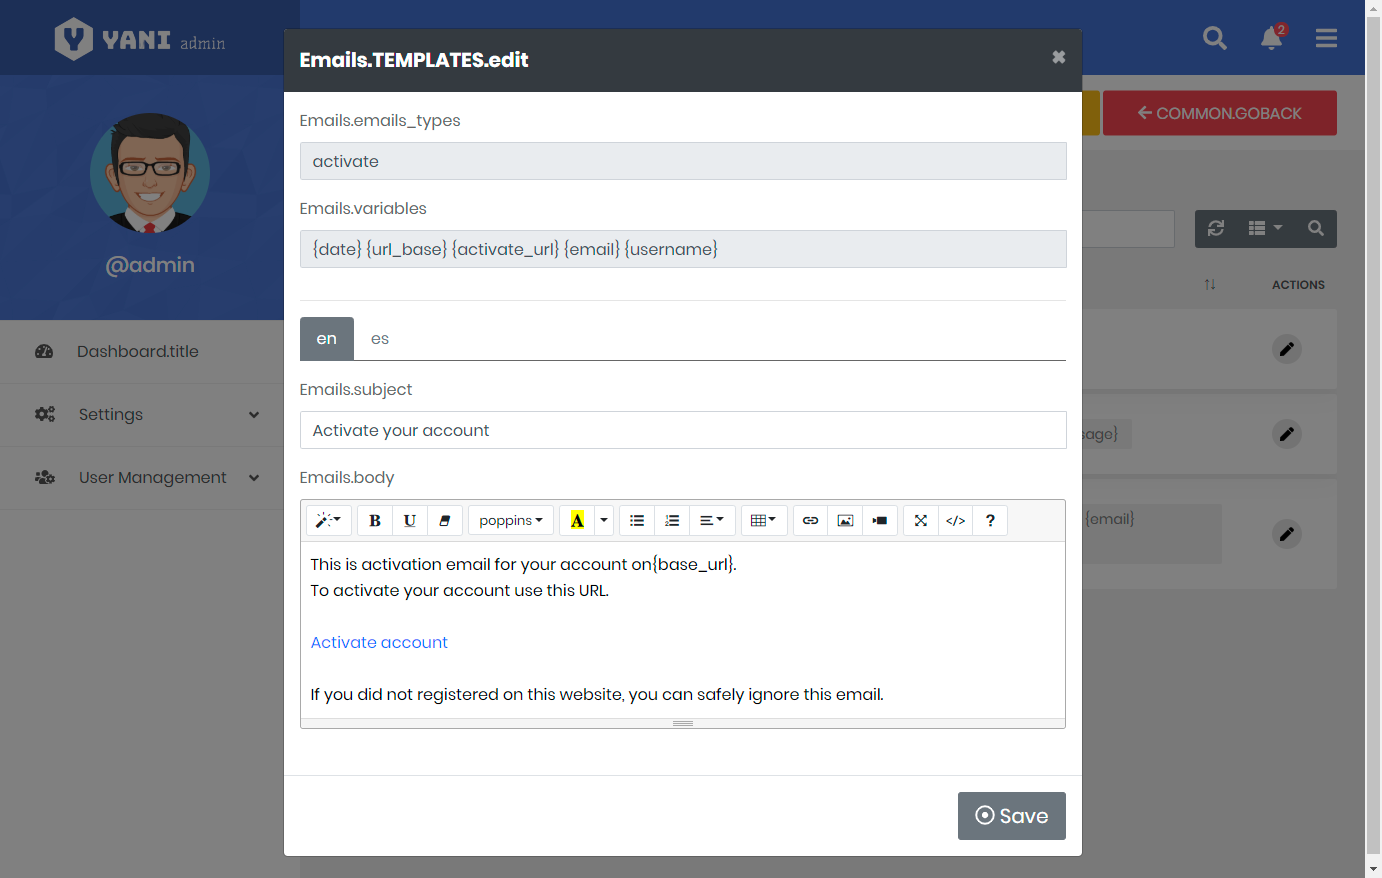Open editor help with question mark icon
This screenshot has width=1382, height=878.
coord(990,520)
